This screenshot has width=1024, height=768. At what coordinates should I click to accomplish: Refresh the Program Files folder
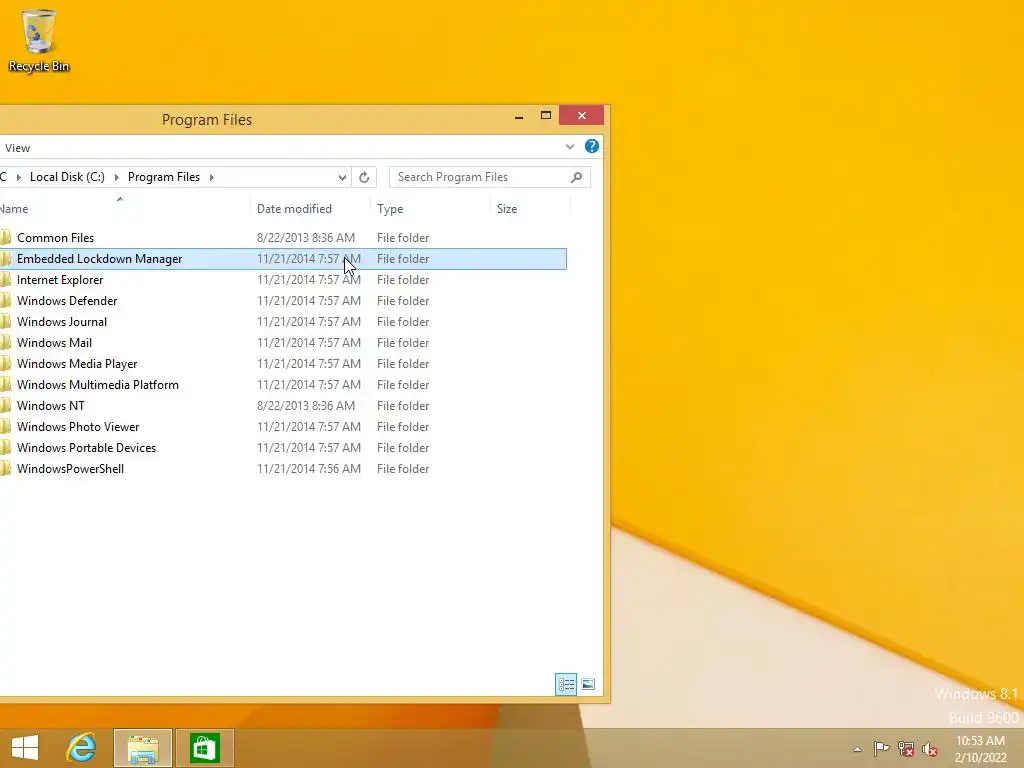pyautogui.click(x=364, y=178)
